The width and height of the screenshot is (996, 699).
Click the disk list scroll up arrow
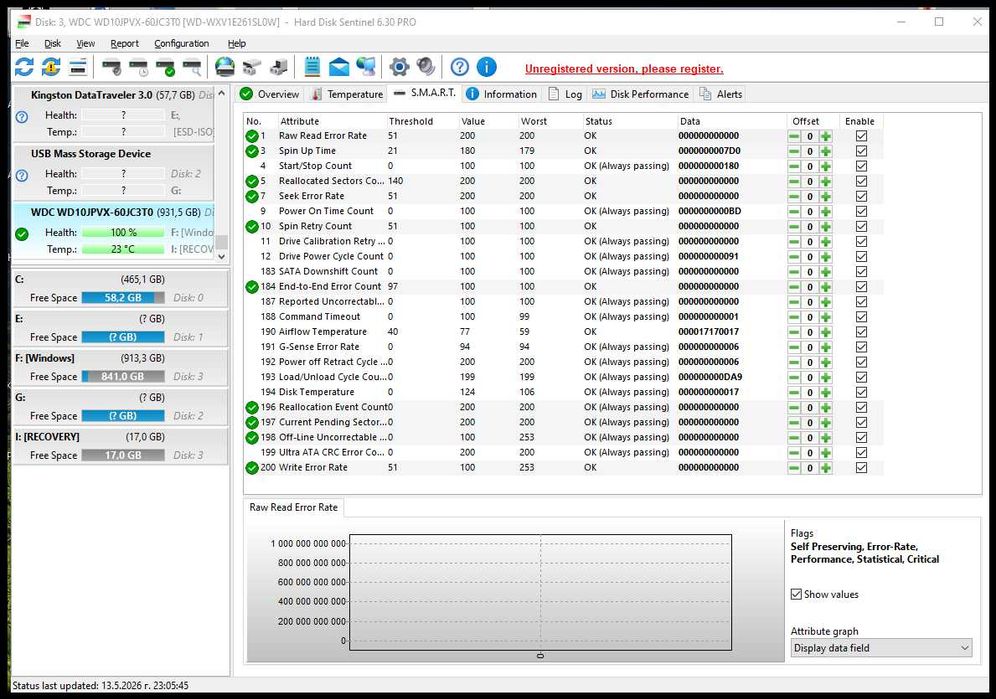point(221,93)
